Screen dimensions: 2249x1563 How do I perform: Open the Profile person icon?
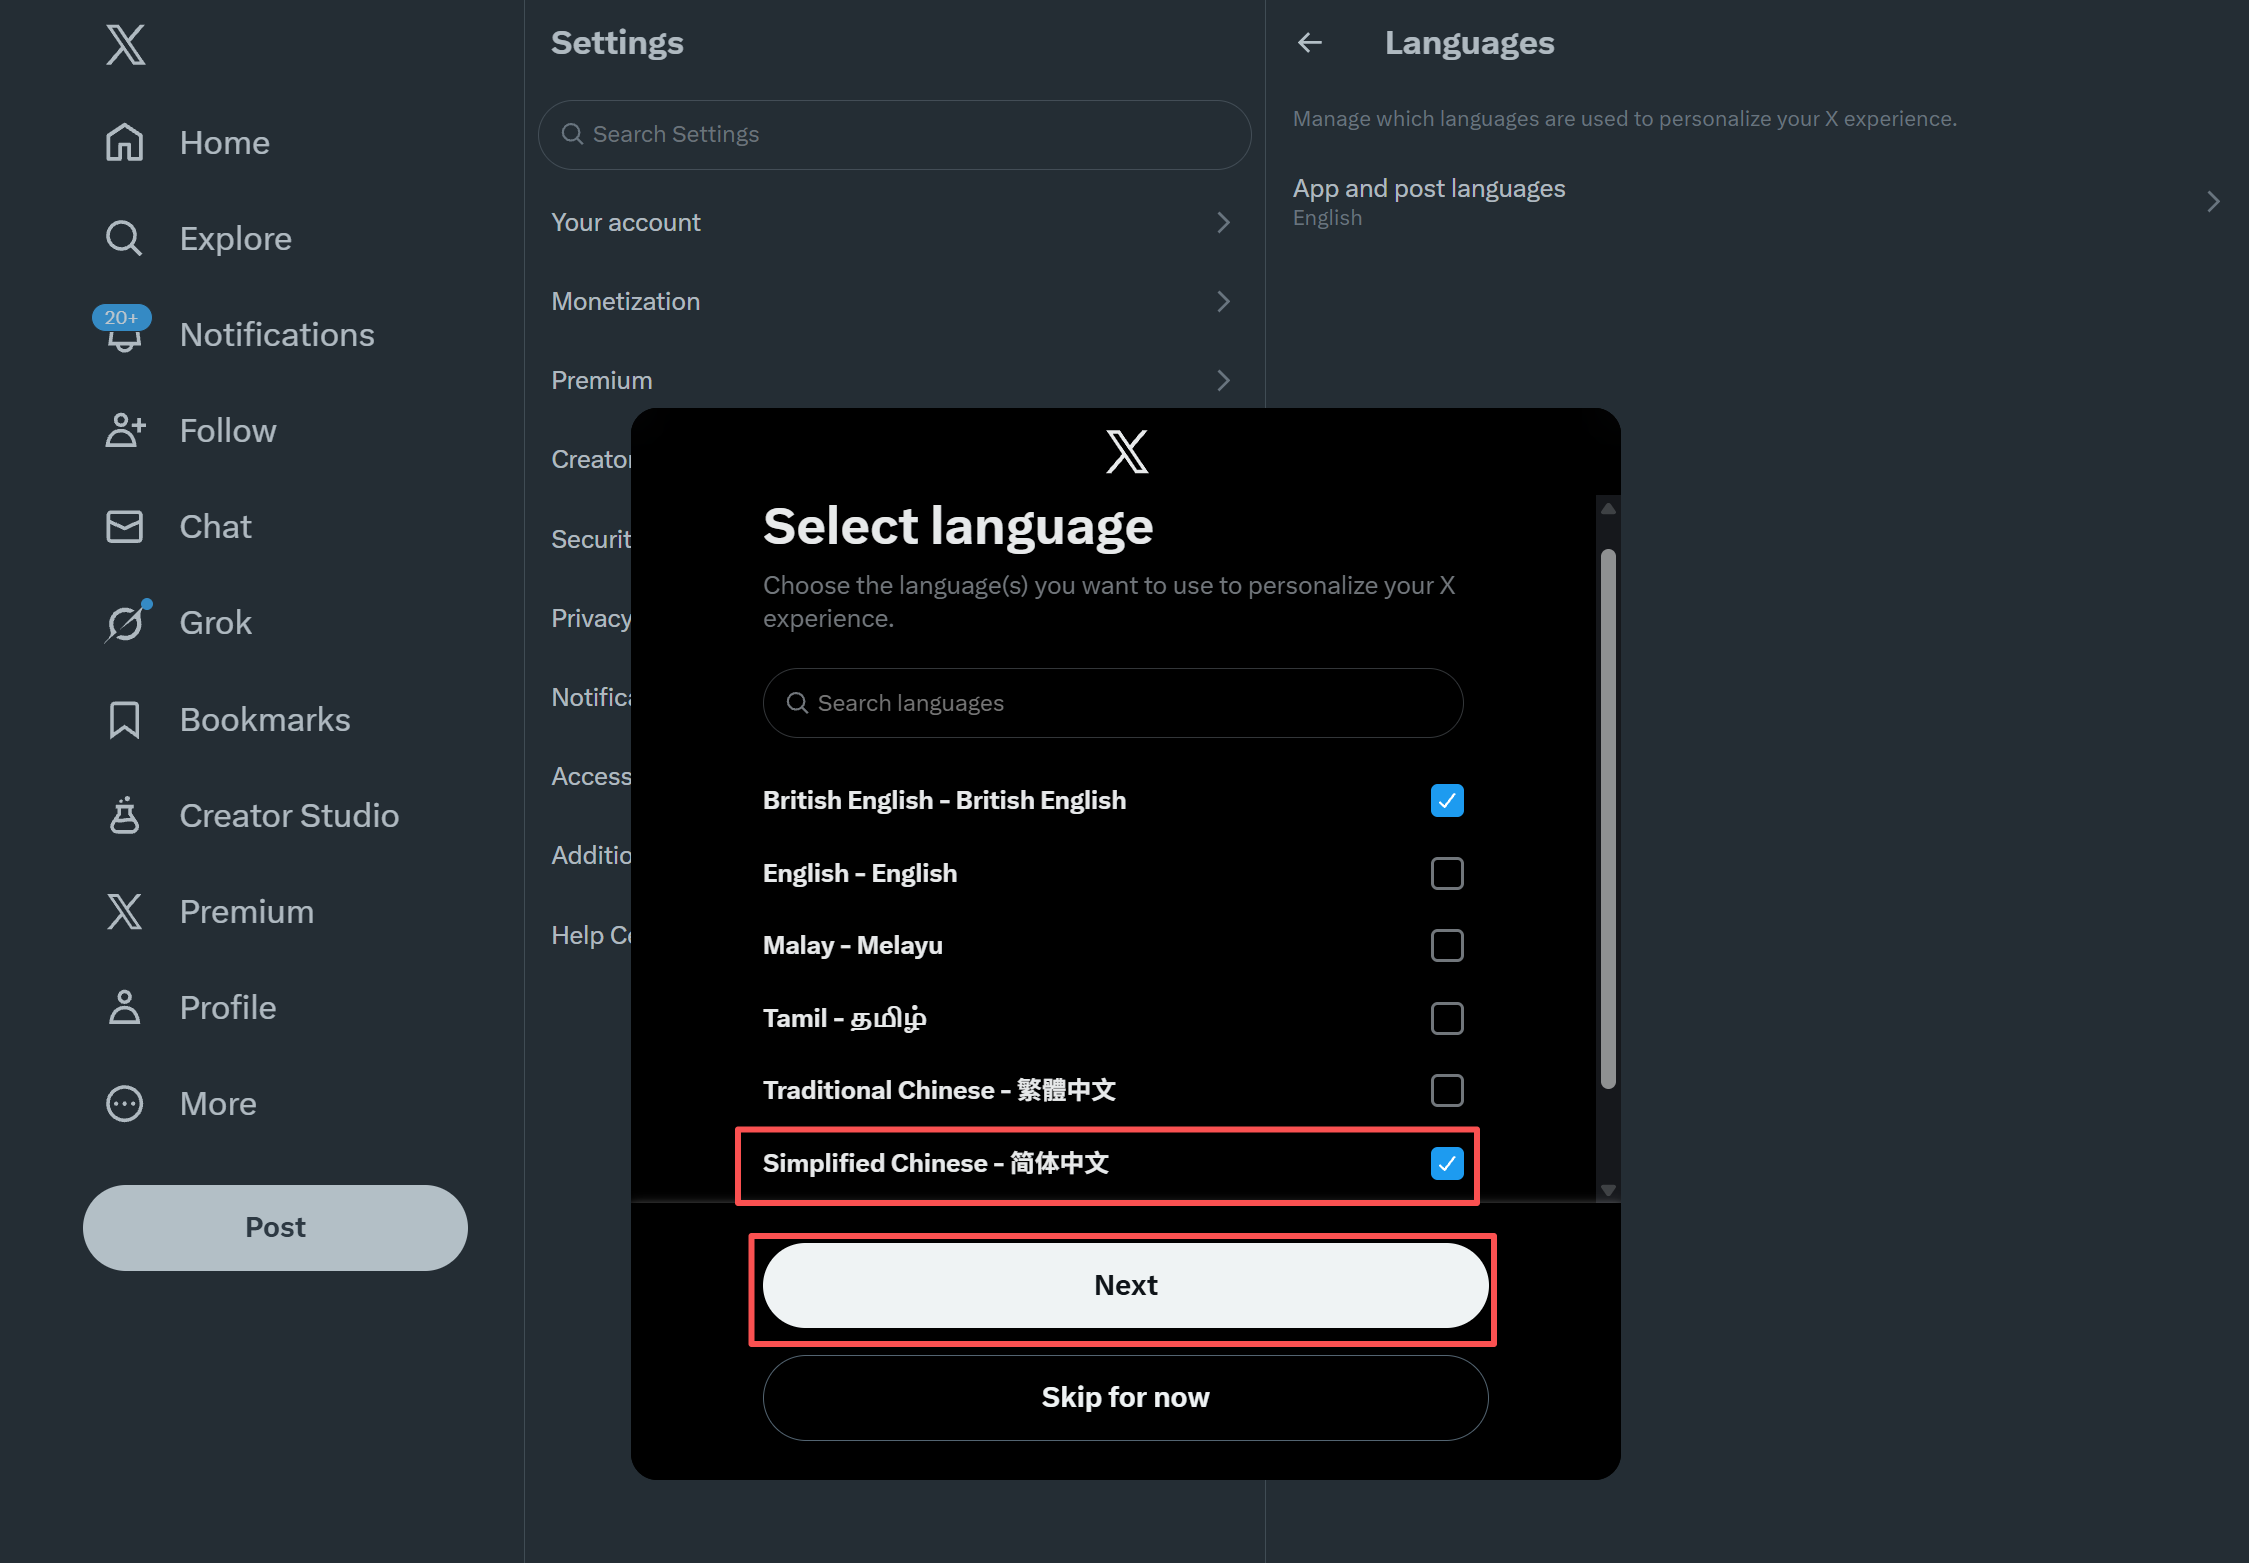125,1007
